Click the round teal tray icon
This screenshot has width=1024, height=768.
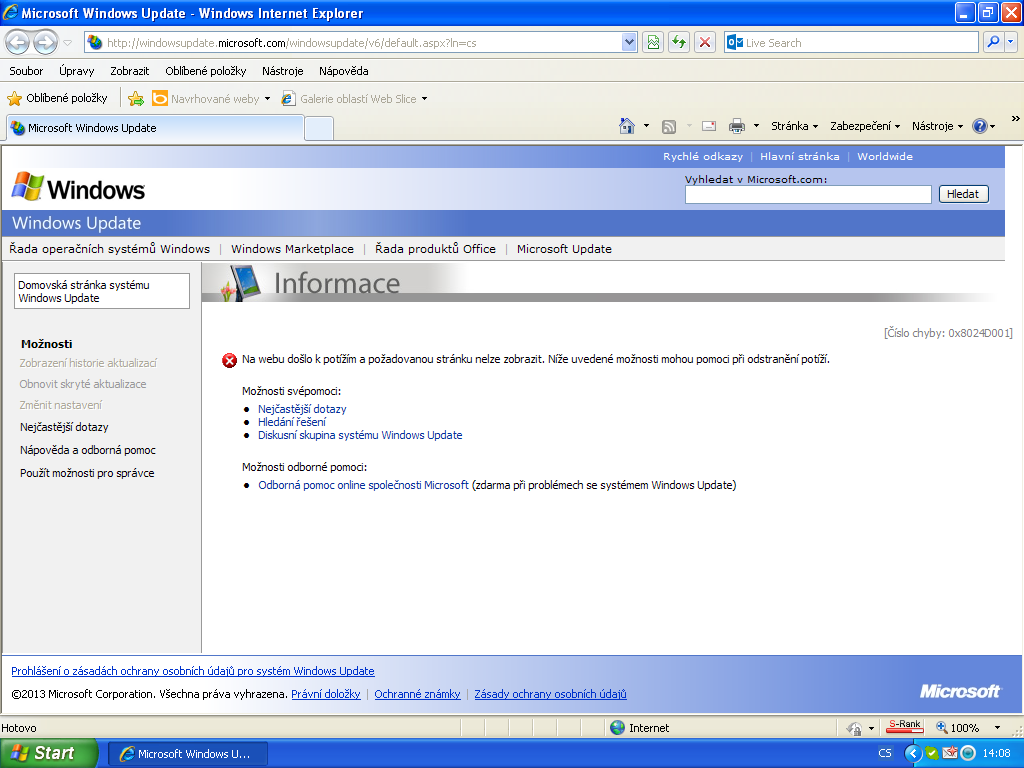coord(968,753)
